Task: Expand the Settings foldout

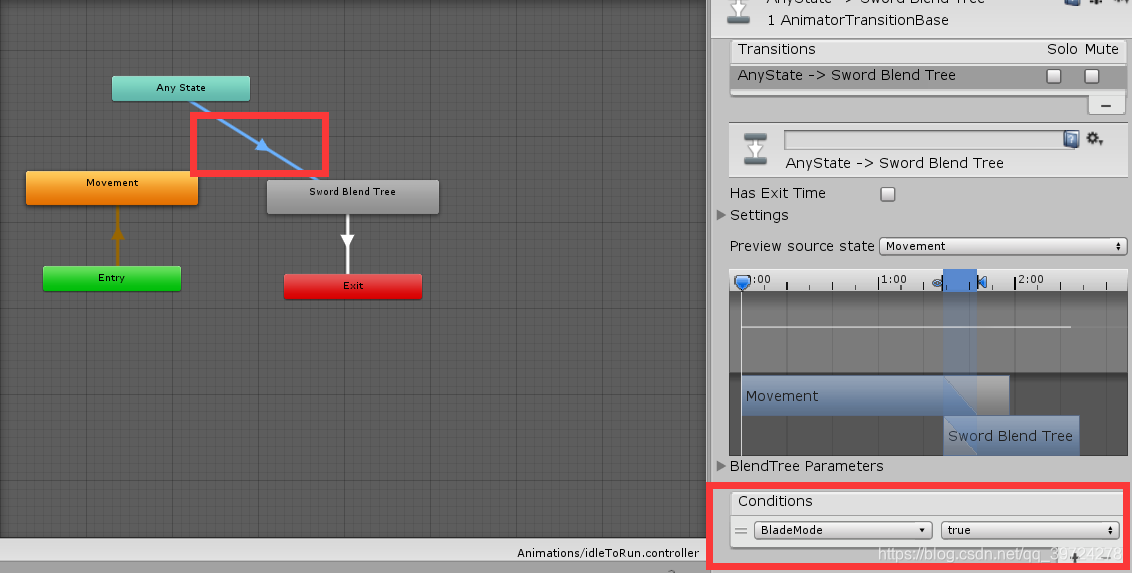Action: [721, 215]
